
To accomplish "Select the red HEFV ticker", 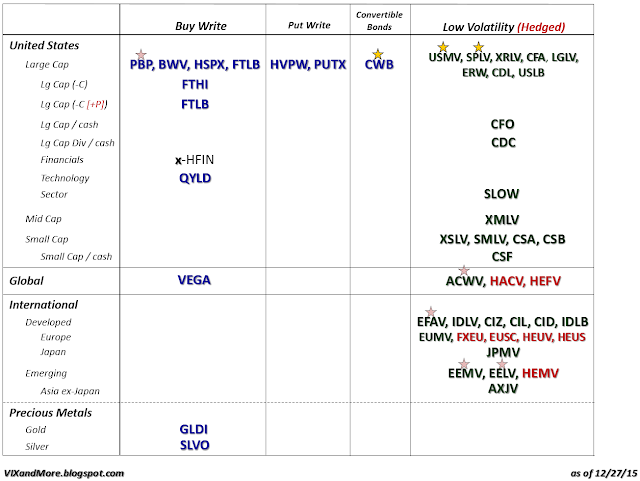I will pos(545,281).
